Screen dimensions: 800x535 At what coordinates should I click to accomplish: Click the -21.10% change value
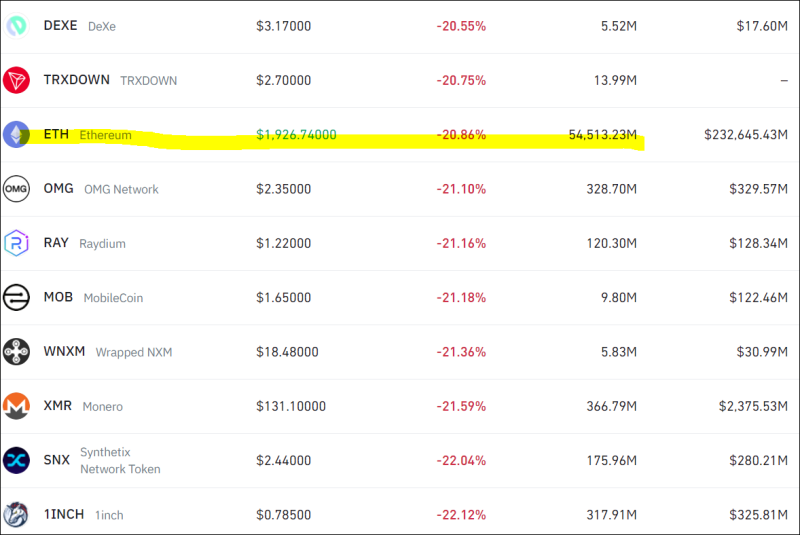pos(461,189)
